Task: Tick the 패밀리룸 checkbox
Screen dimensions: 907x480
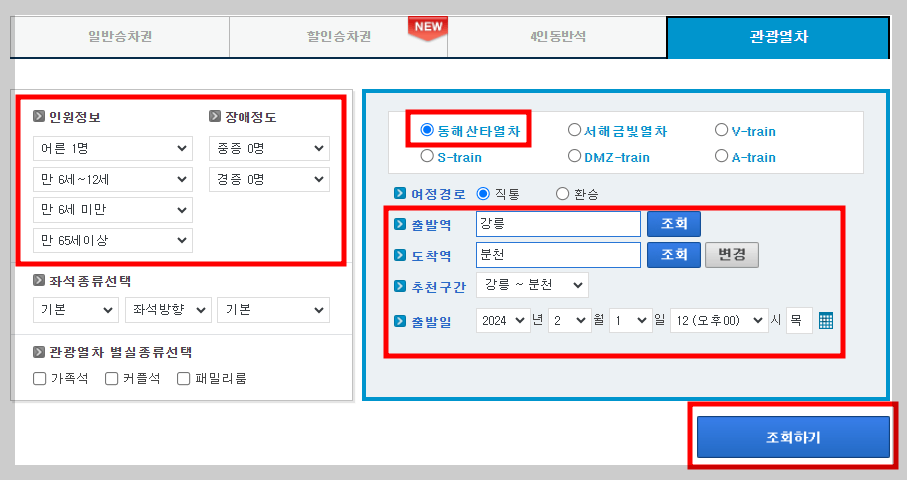Action: [183, 379]
